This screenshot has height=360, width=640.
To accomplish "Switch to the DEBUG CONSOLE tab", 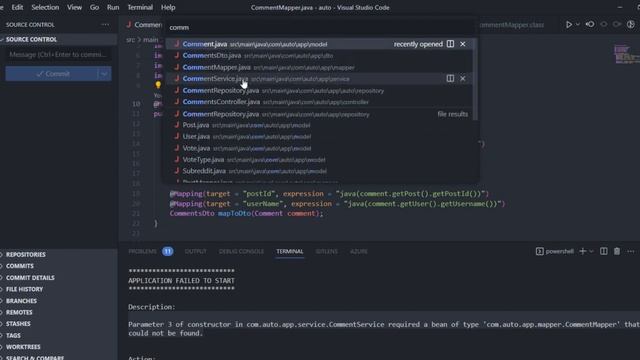I will point(241,251).
